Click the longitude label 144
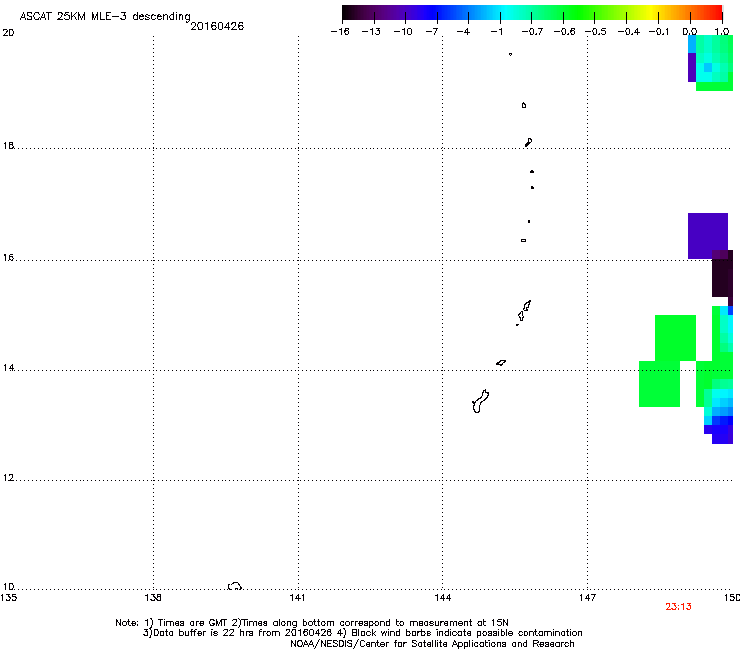 tap(443, 598)
